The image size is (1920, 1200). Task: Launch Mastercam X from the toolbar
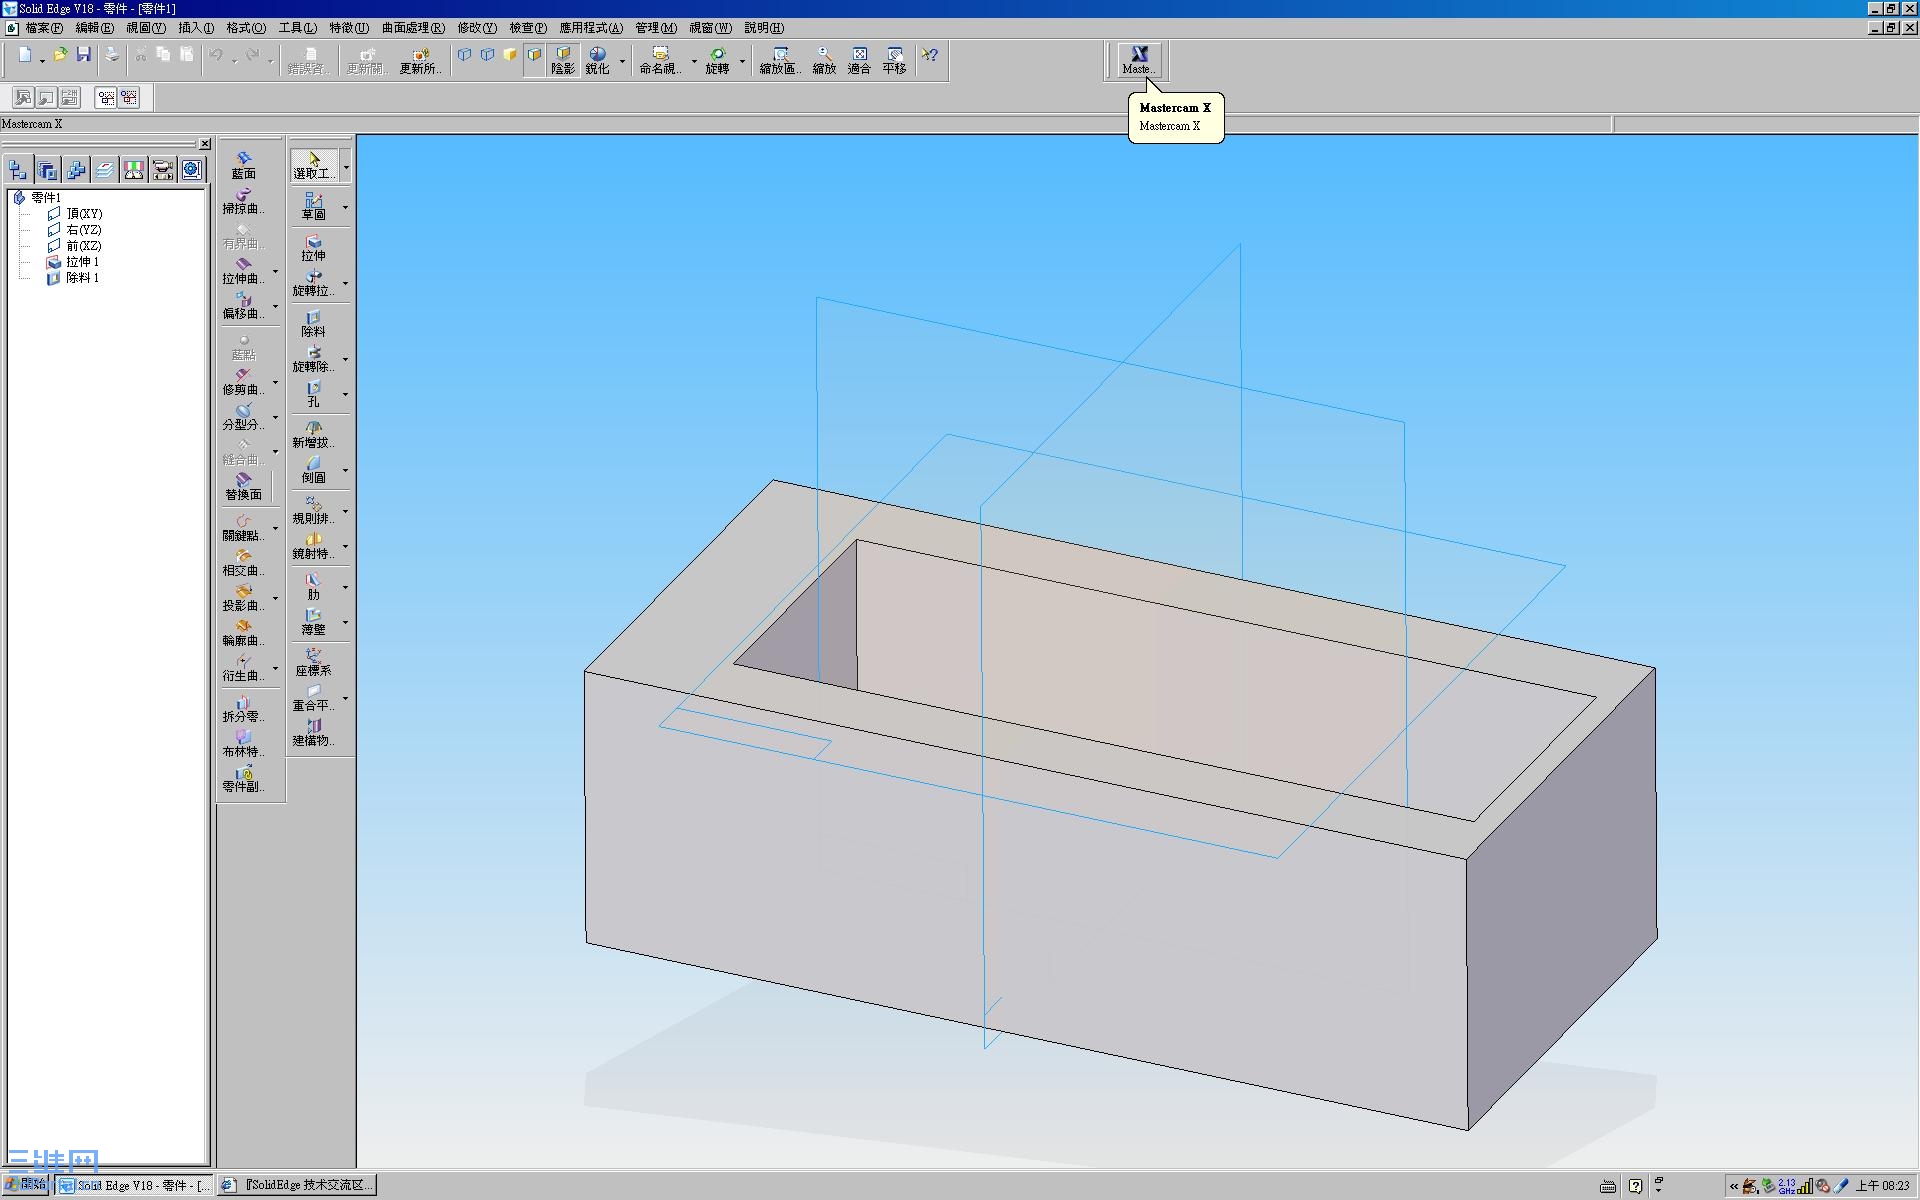pos(1138,60)
